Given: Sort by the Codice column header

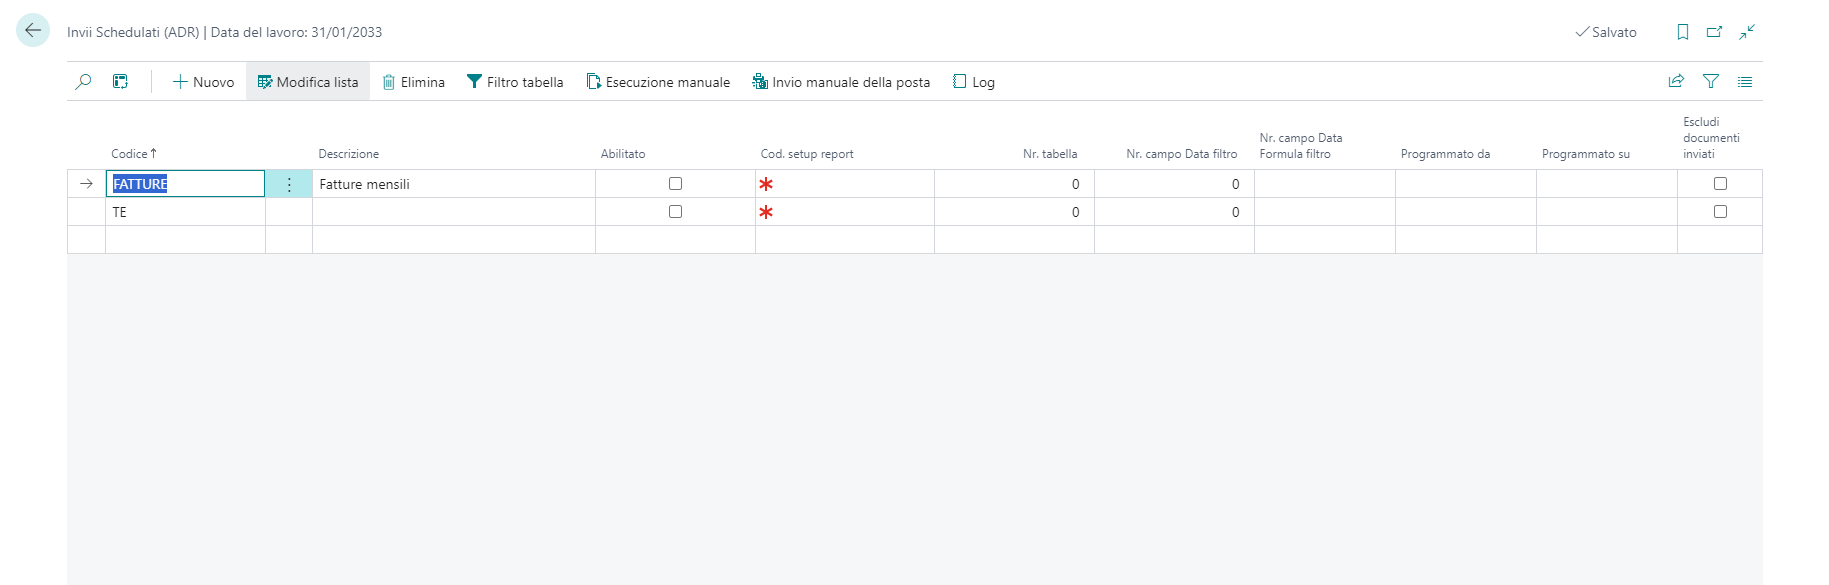Looking at the screenshot, I should (130, 154).
